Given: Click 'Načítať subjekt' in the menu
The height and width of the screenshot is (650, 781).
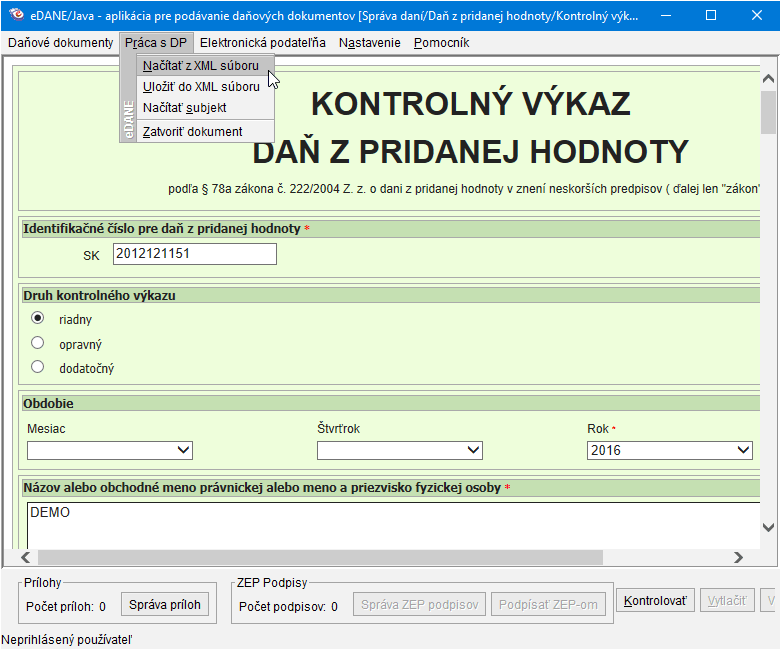Looking at the screenshot, I should click(184, 108).
